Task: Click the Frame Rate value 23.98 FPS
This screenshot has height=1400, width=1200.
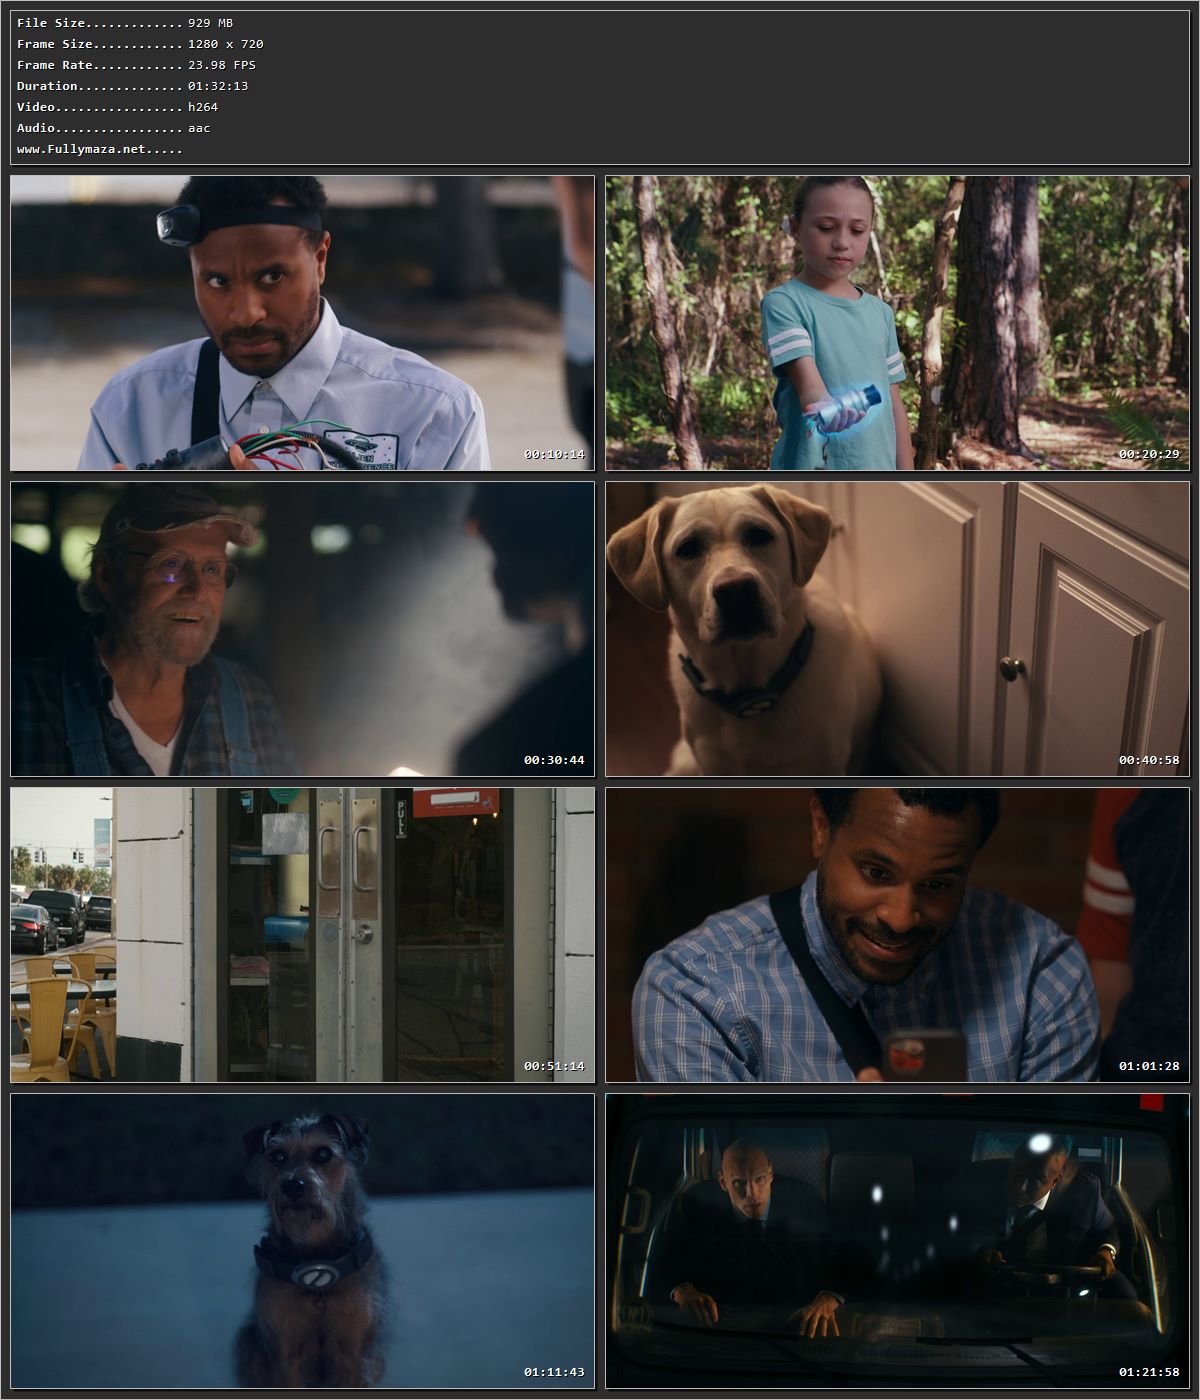Action: pos(222,65)
